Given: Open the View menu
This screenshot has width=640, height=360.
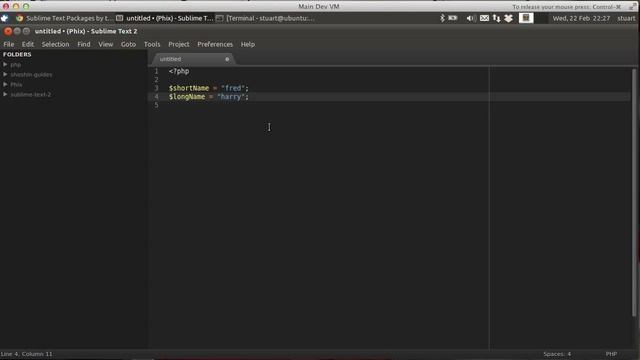Looking at the screenshot, I should 105,44.
